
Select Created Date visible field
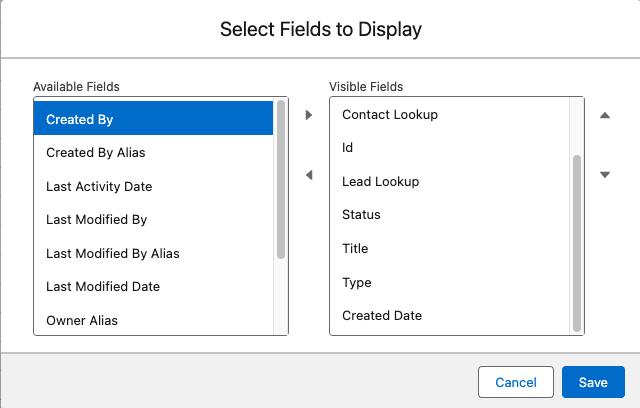[450, 315]
